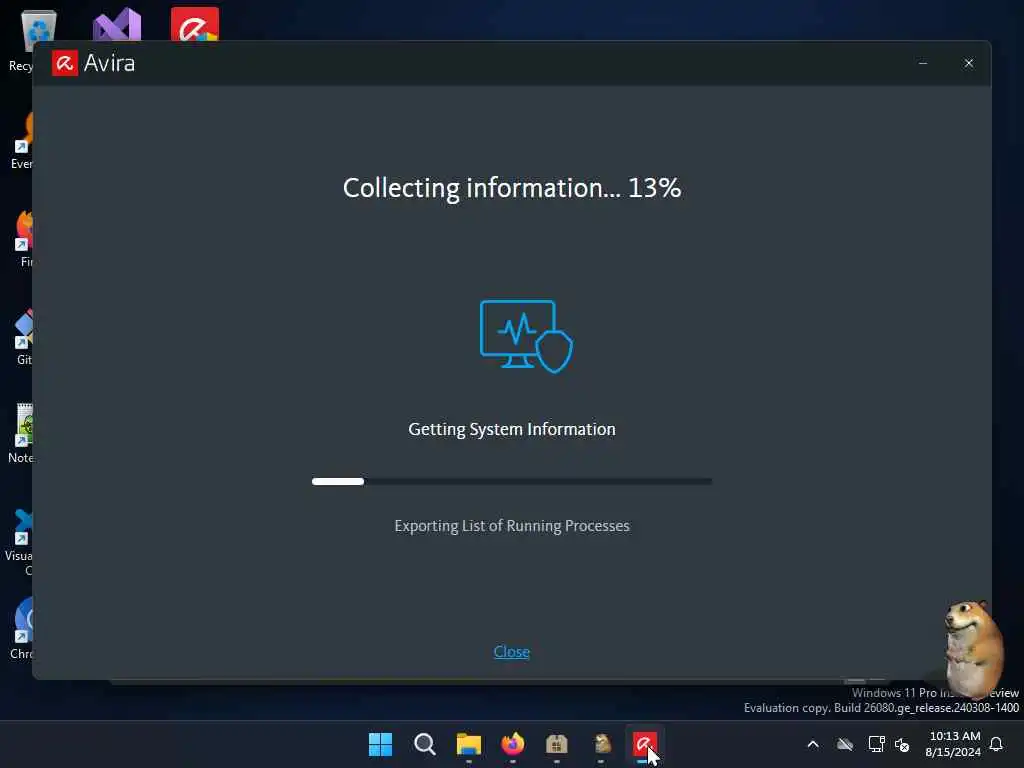Select the Visual Studio desktop icon
This screenshot has width=1024, height=768.
pyautogui.click(x=117, y=24)
